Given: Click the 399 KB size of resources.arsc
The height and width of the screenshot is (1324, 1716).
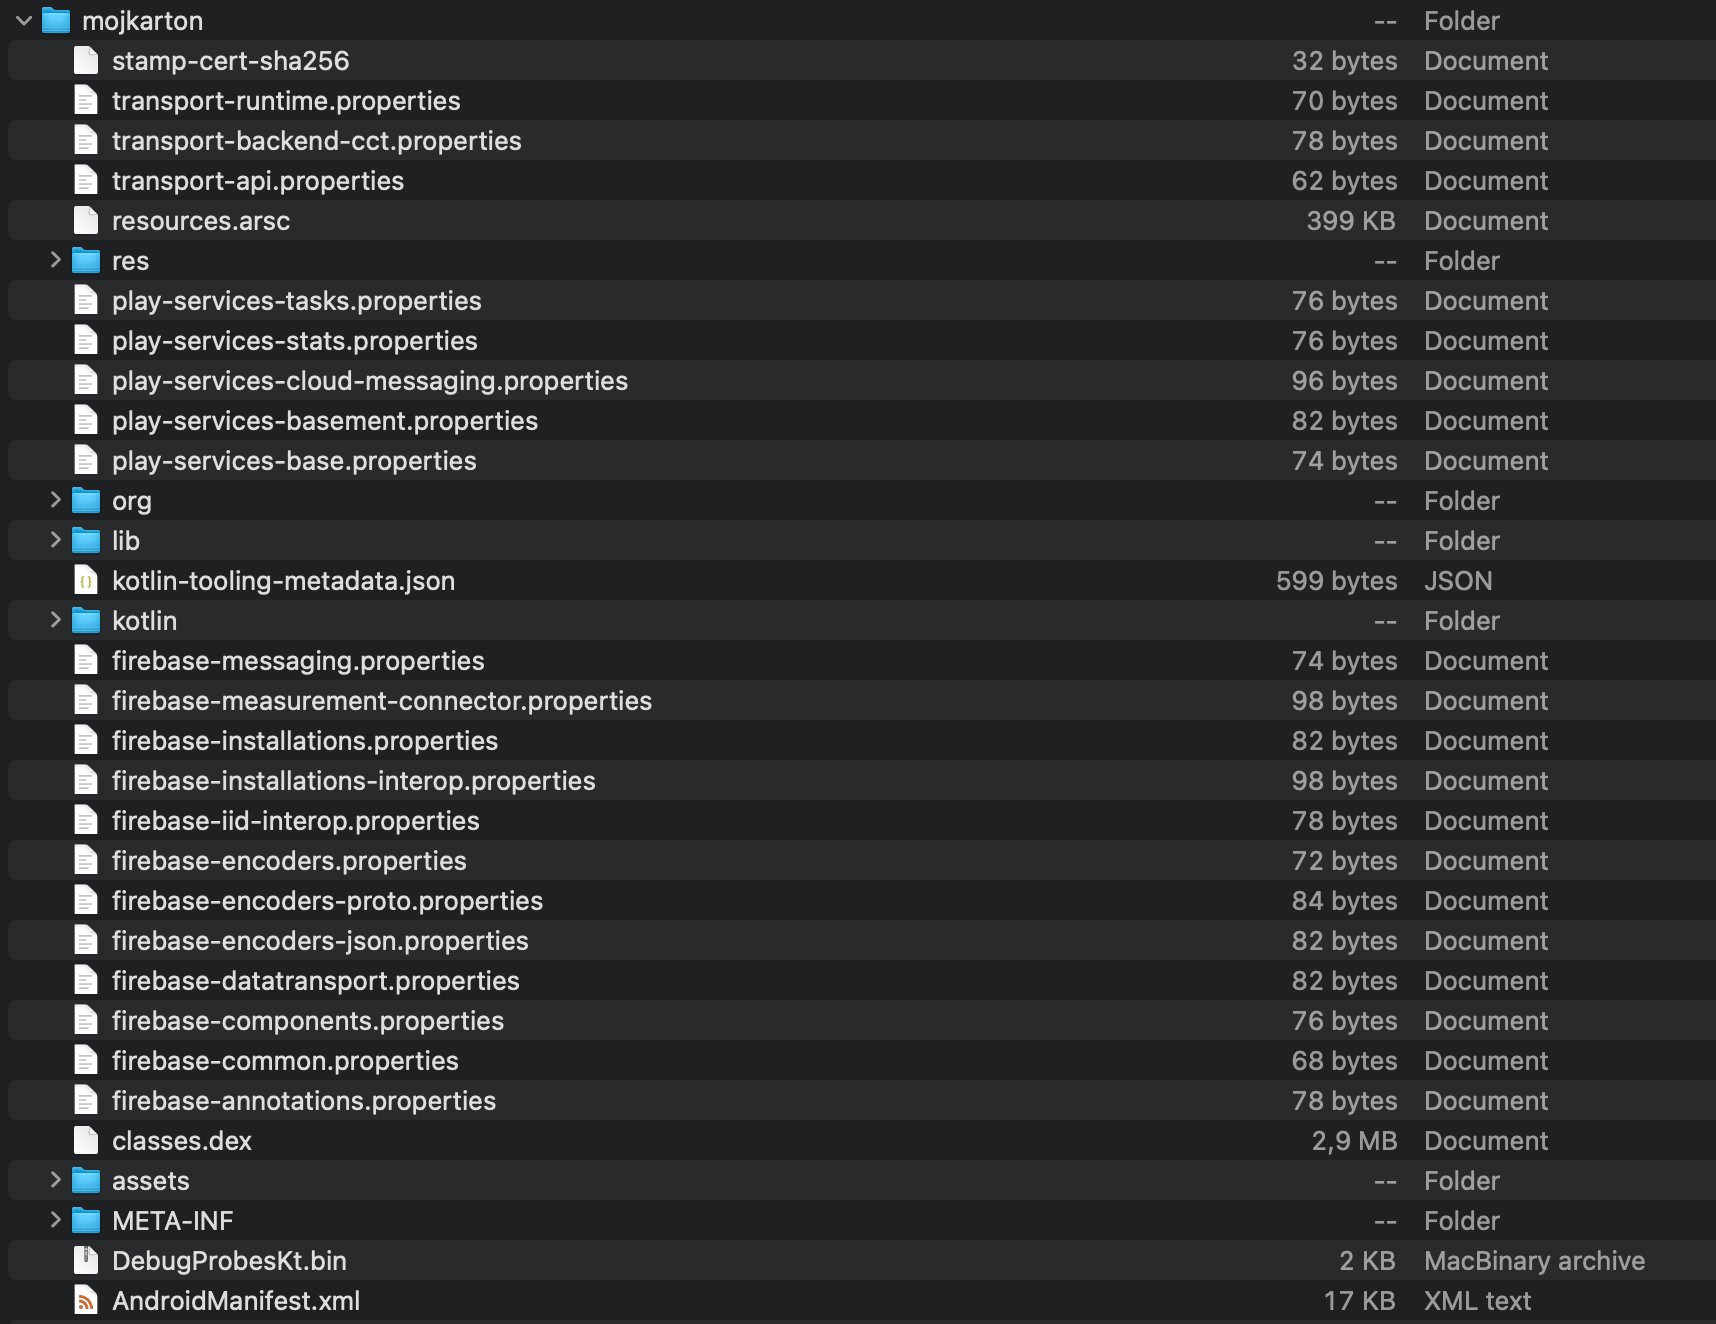Looking at the screenshot, I should click(1351, 221).
